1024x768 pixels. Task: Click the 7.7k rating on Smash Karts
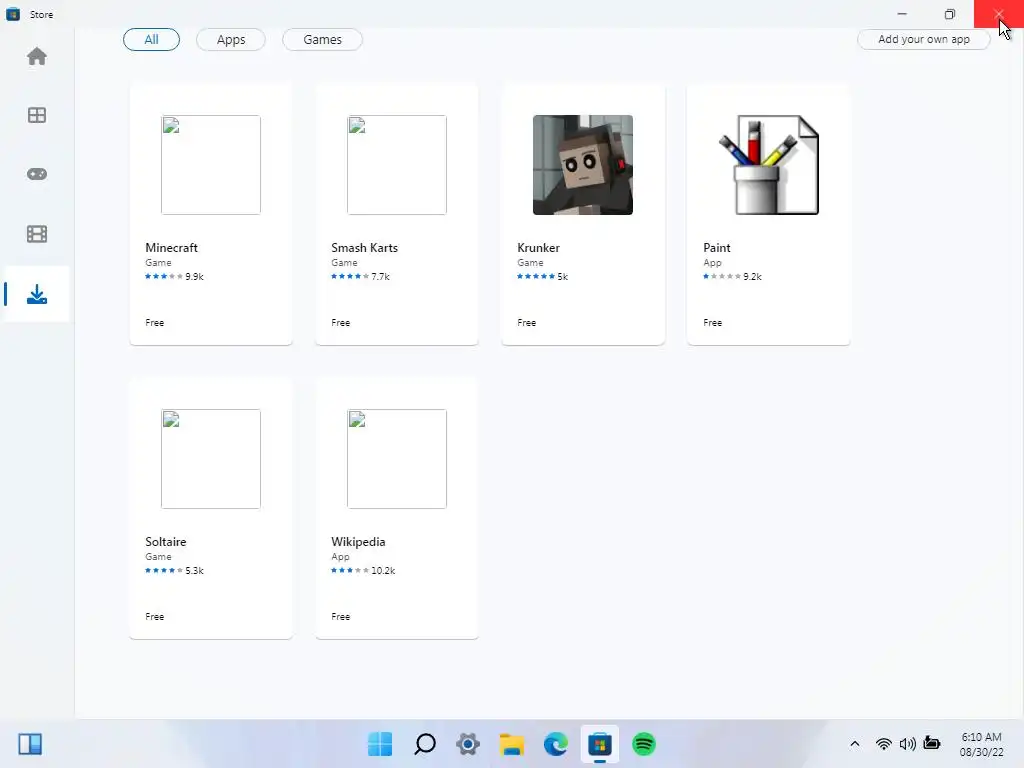click(x=380, y=276)
